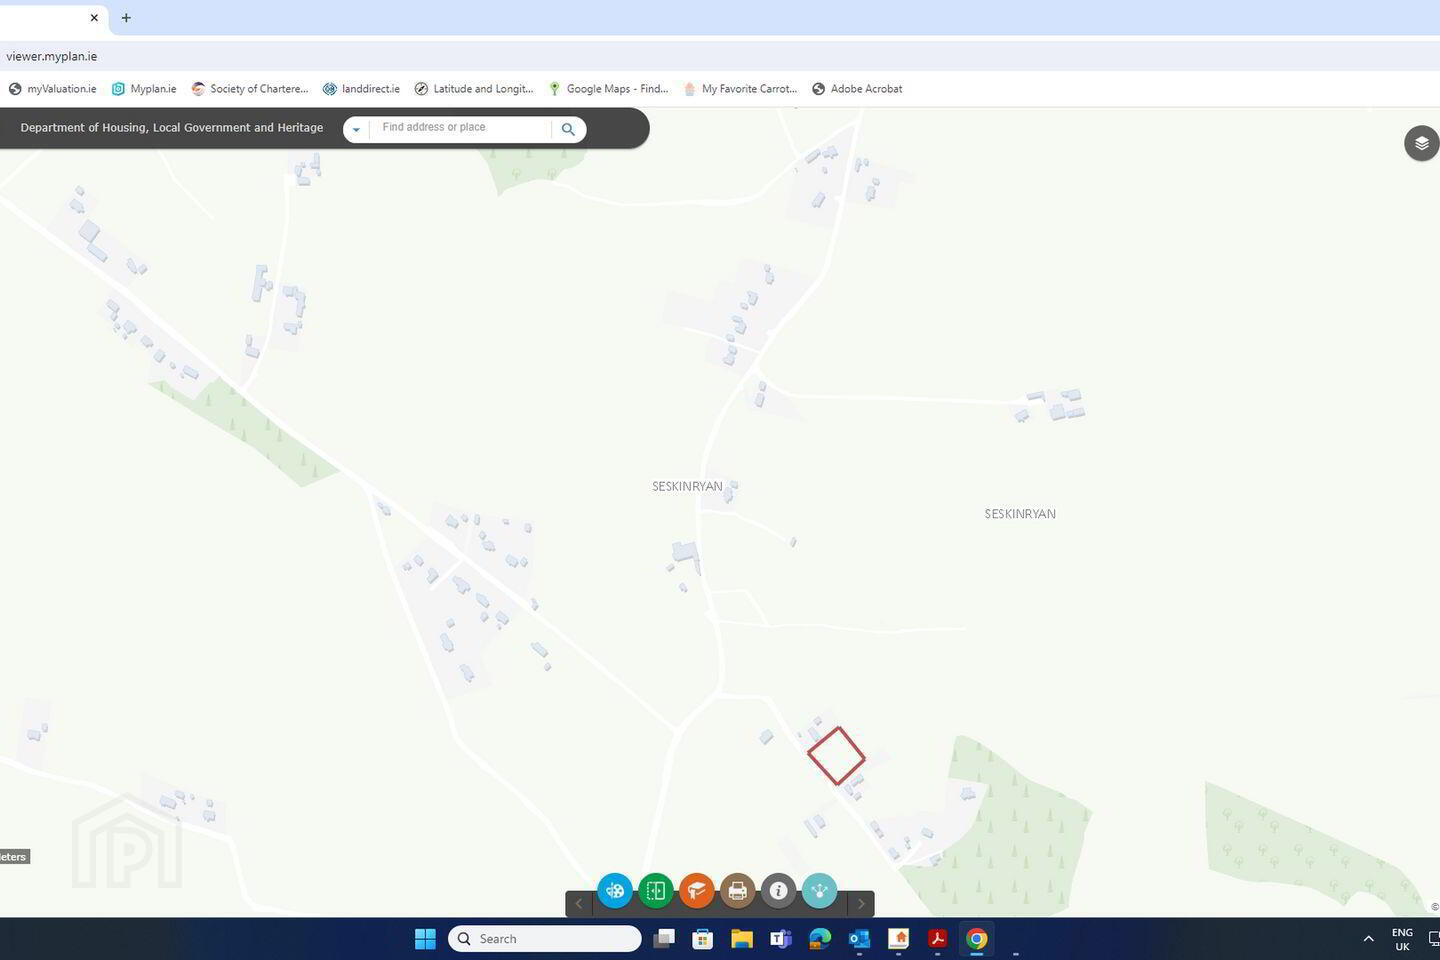1440x960 pixels.
Task: Open the myValuation.ie bookmark
Action: [x=52, y=89]
